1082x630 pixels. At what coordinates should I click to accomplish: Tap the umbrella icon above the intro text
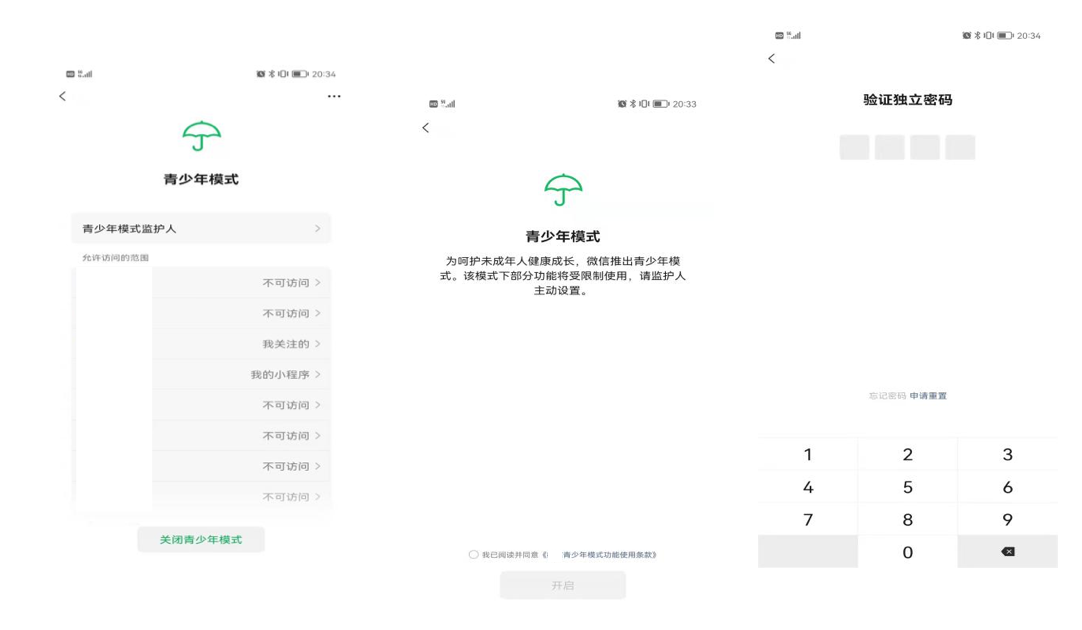point(563,190)
